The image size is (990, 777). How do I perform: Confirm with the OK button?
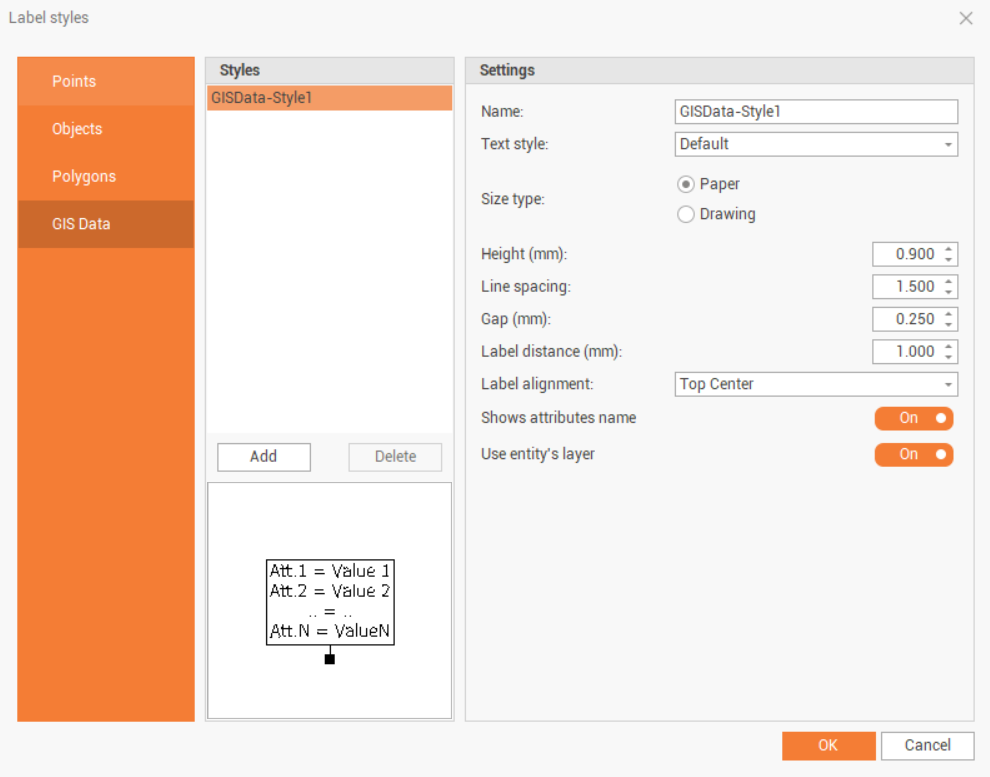click(x=828, y=745)
